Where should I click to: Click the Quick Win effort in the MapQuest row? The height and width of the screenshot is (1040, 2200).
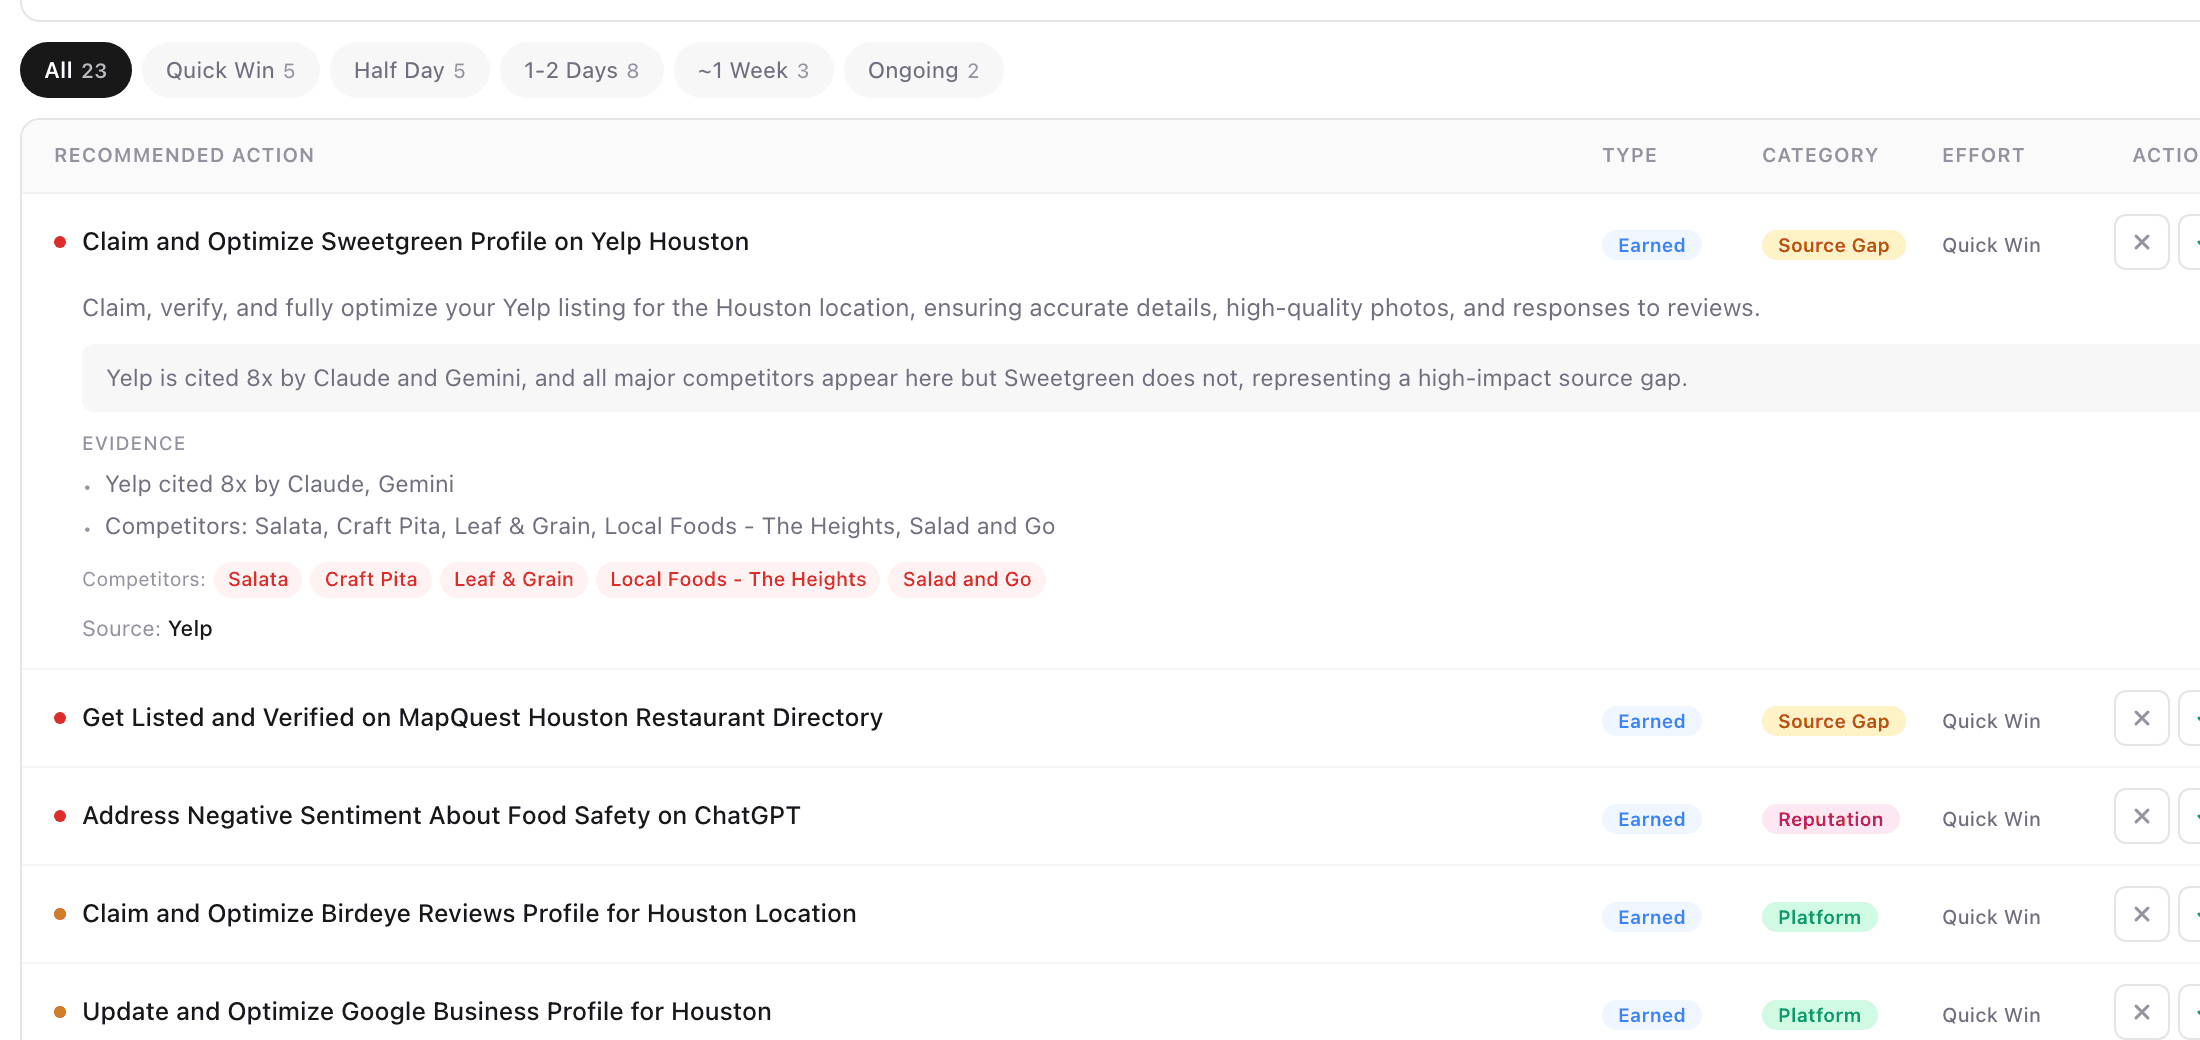coord(1991,721)
